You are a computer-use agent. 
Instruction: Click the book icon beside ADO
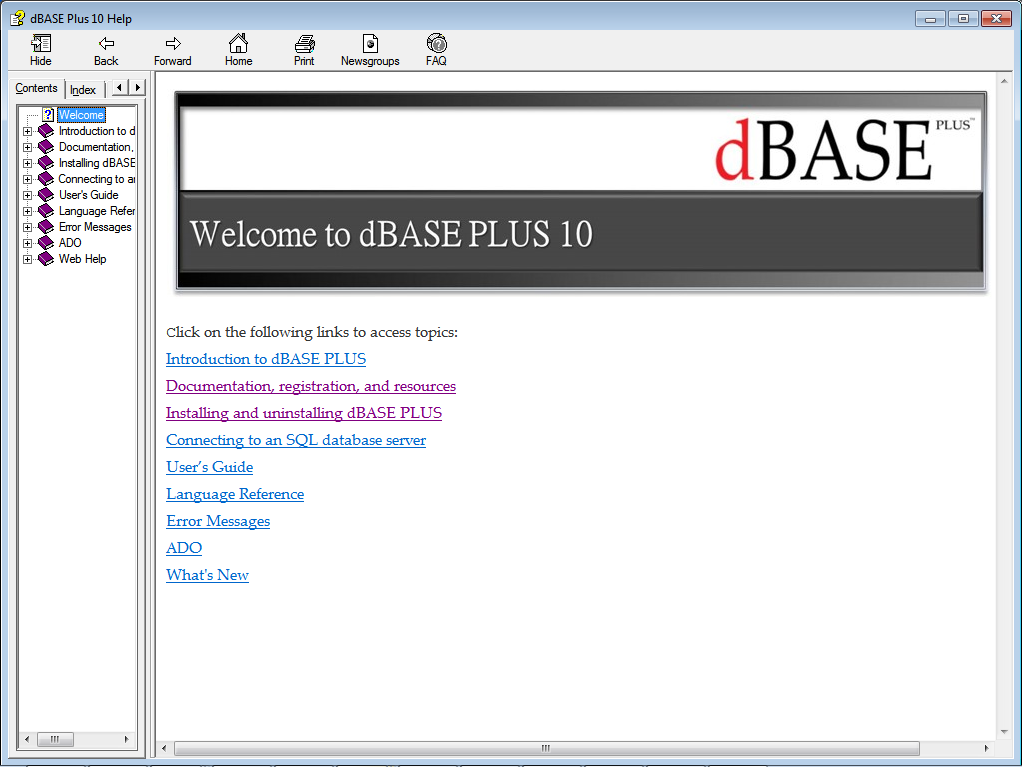pos(46,242)
